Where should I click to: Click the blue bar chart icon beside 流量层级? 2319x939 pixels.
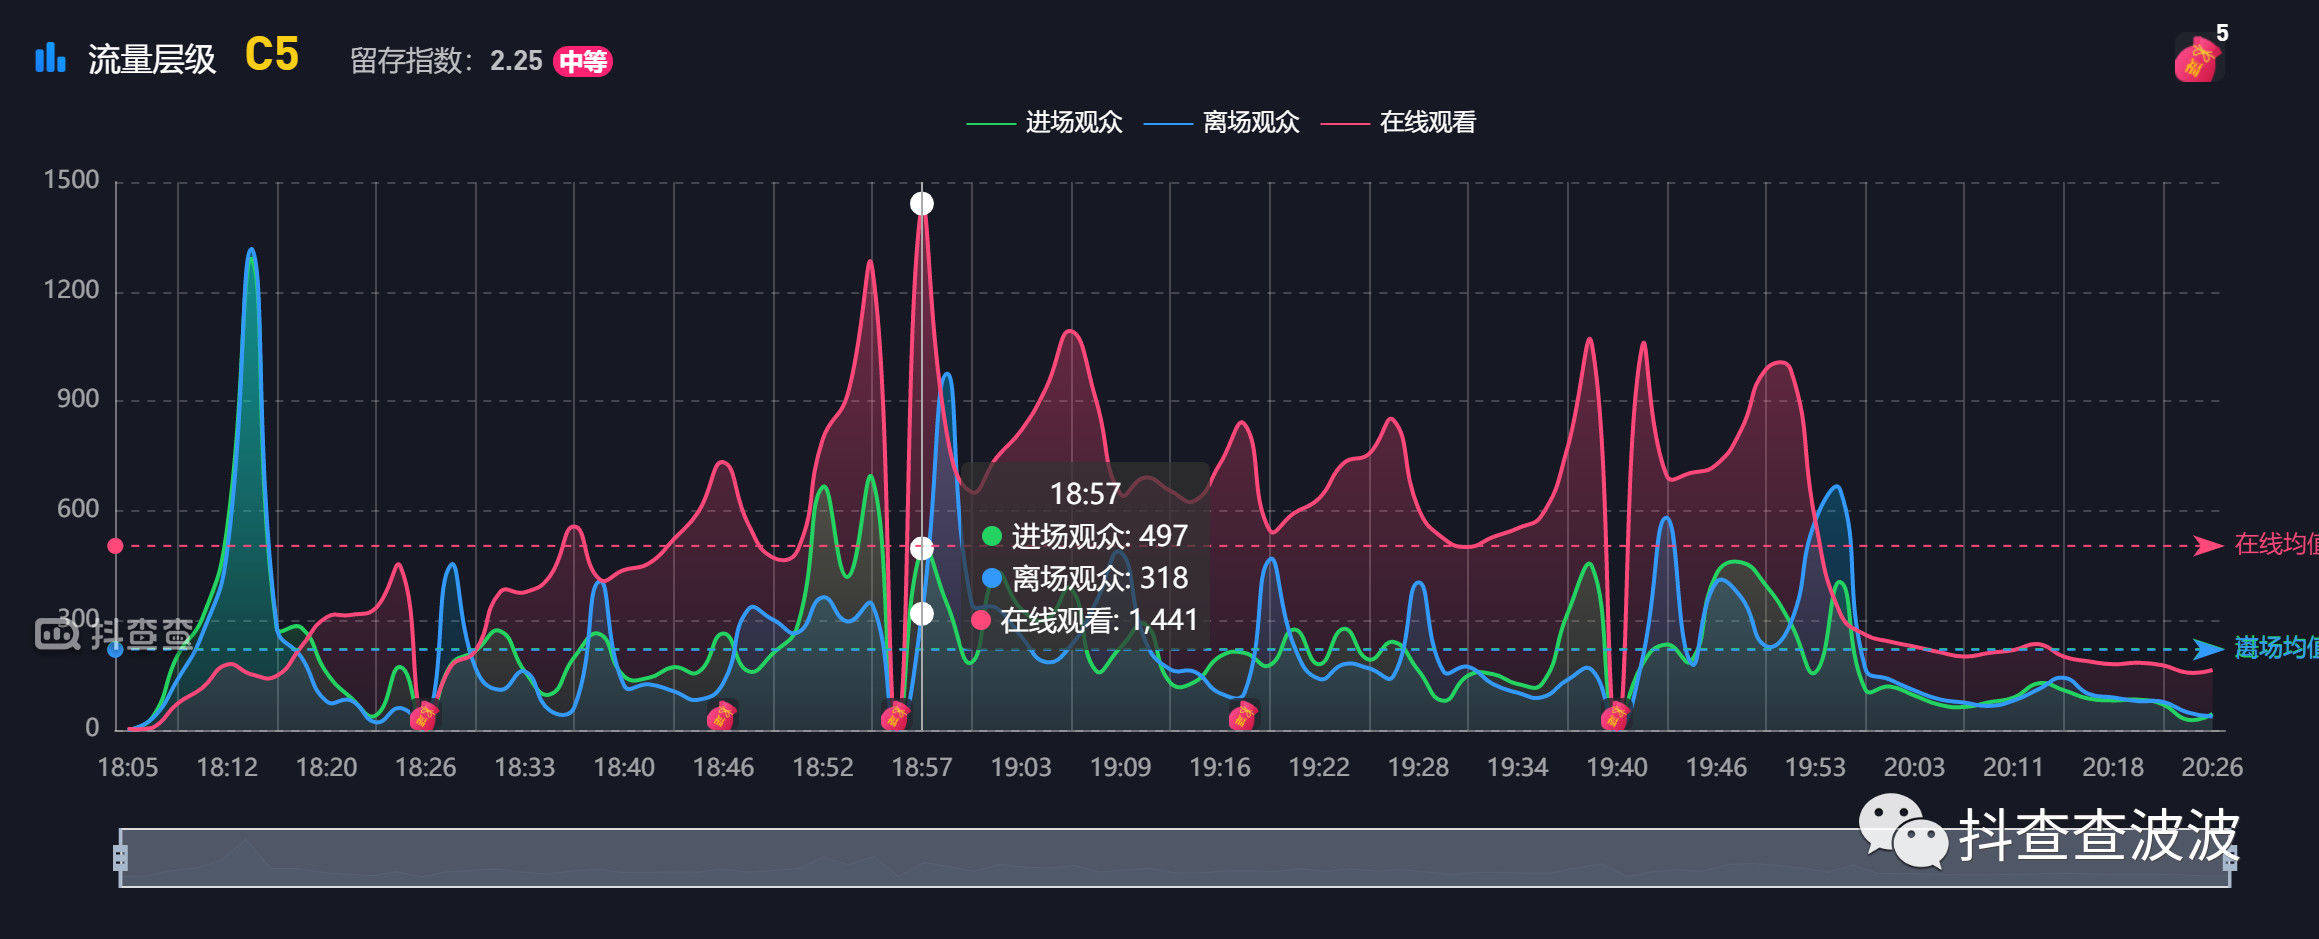(x=50, y=58)
